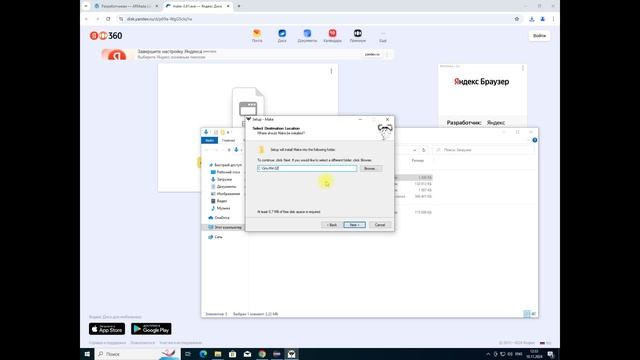Select Быстрый доступ in Explorer sidebar
The height and width of the screenshot is (360, 640).
tap(227, 165)
